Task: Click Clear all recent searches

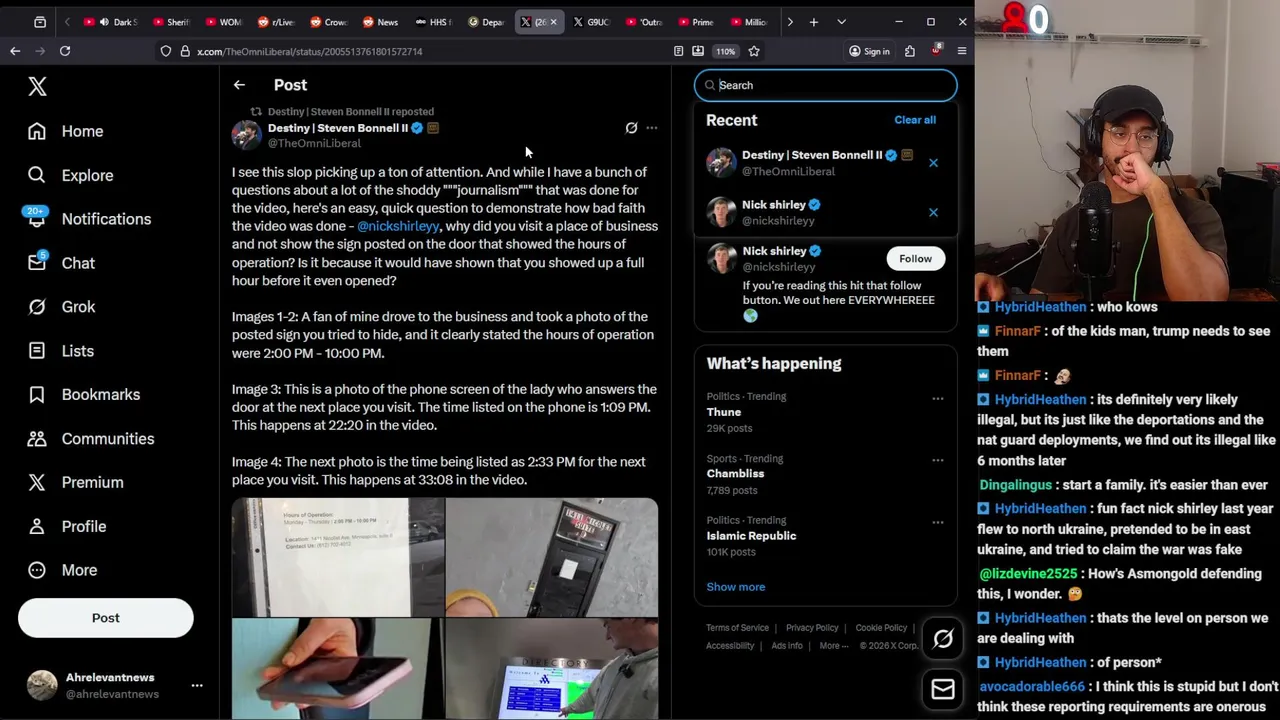Action: pos(915,120)
